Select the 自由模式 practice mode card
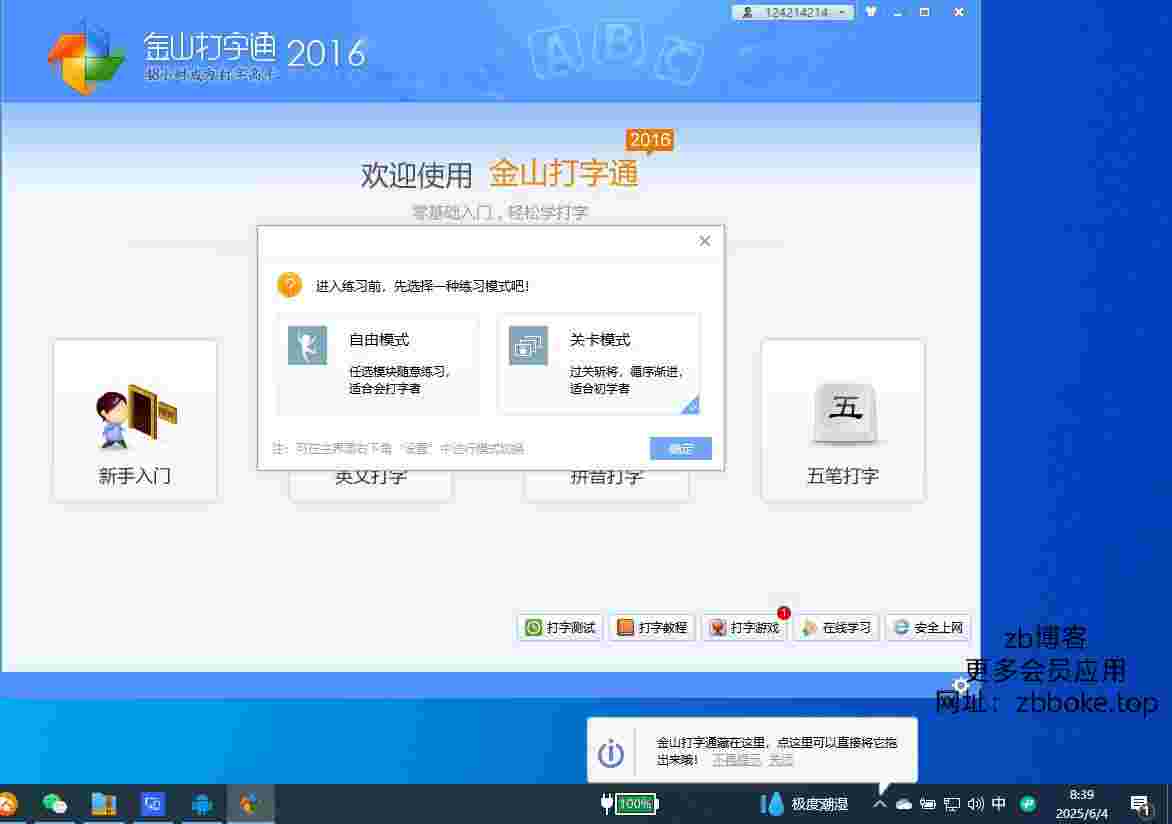 point(378,364)
